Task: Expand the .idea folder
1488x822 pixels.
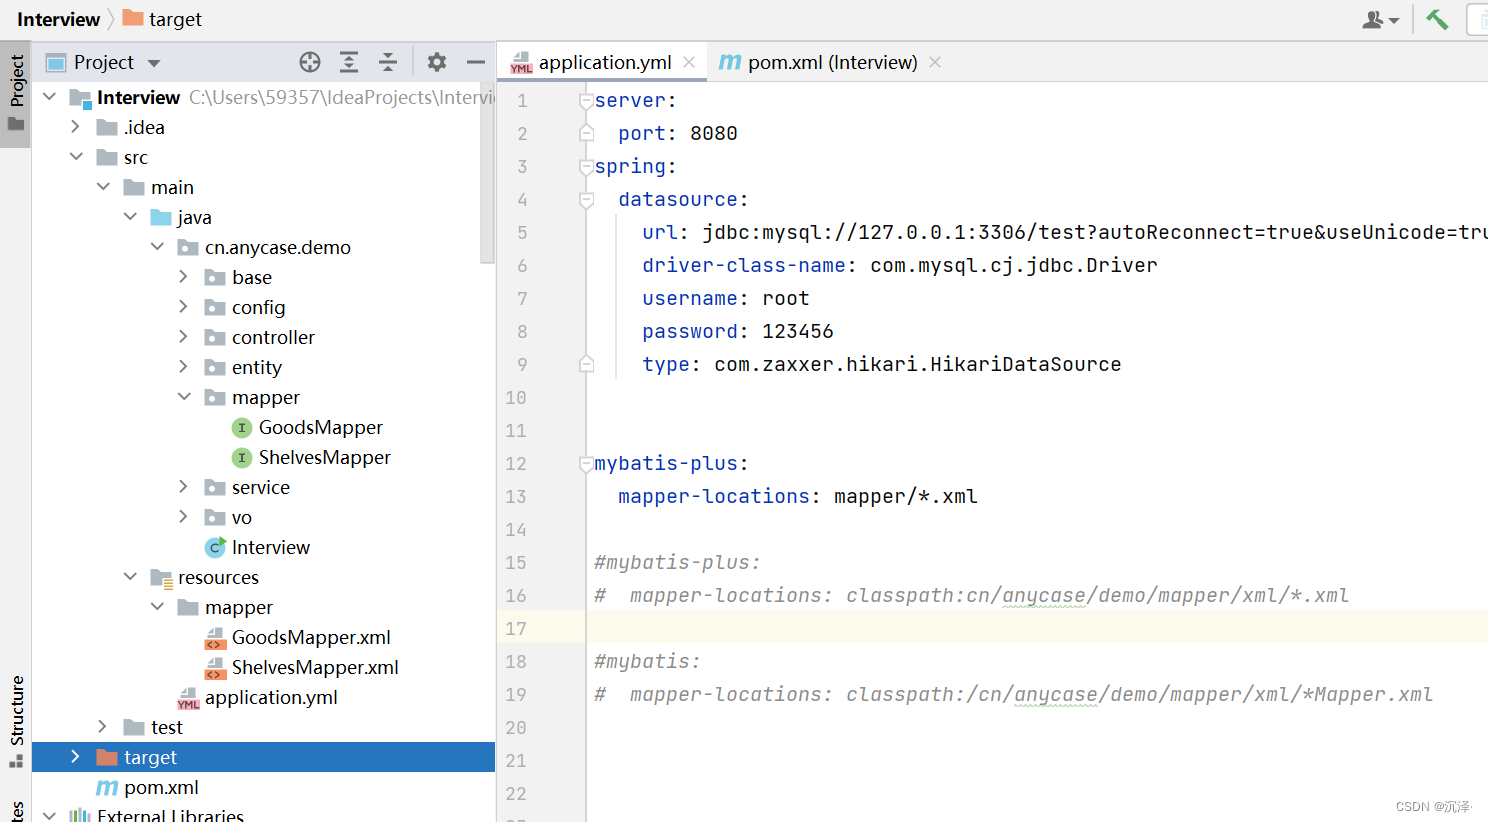Action: [76, 127]
